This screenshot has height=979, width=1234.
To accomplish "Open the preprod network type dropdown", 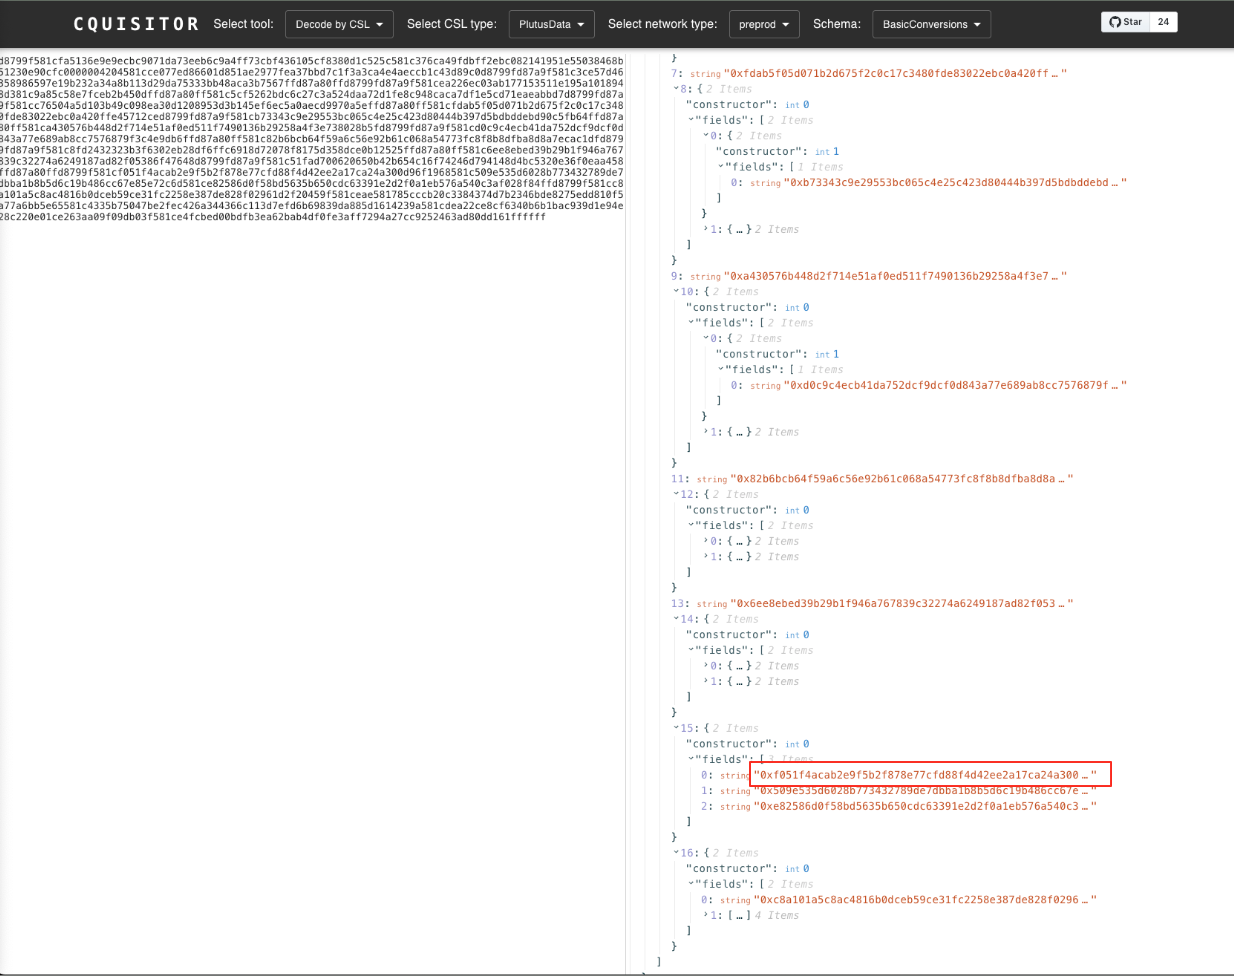I will tap(764, 24).
